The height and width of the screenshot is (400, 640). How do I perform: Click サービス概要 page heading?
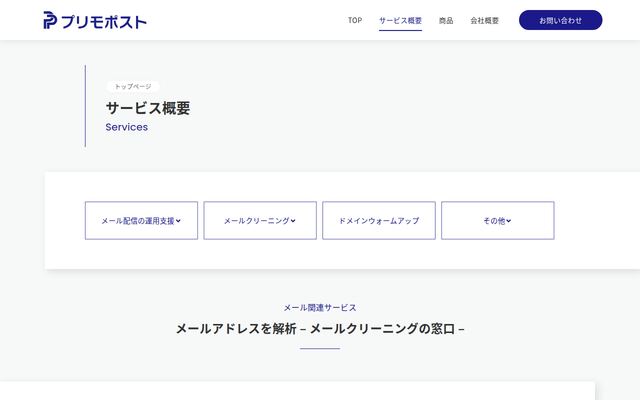tap(148, 108)
